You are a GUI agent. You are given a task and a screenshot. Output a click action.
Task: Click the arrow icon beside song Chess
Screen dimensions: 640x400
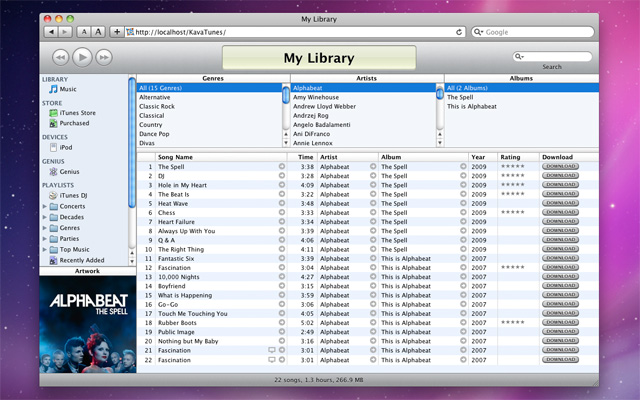pos(282,213)
